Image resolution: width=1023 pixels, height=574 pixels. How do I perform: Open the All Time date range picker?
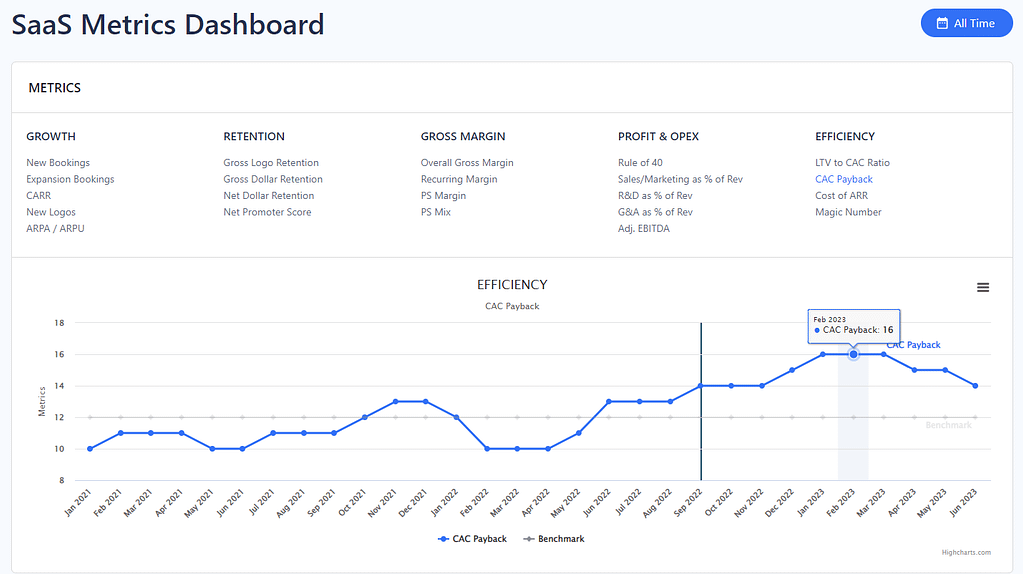[x=966, y=23]
